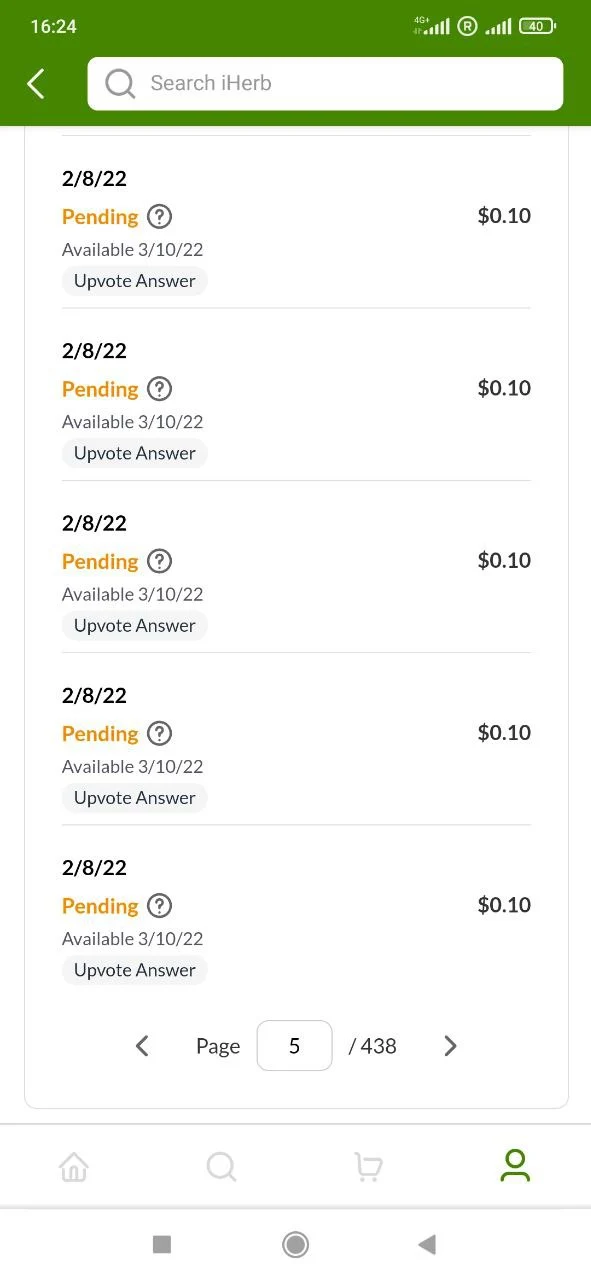Tap Android circular home button

point(295,1244)
